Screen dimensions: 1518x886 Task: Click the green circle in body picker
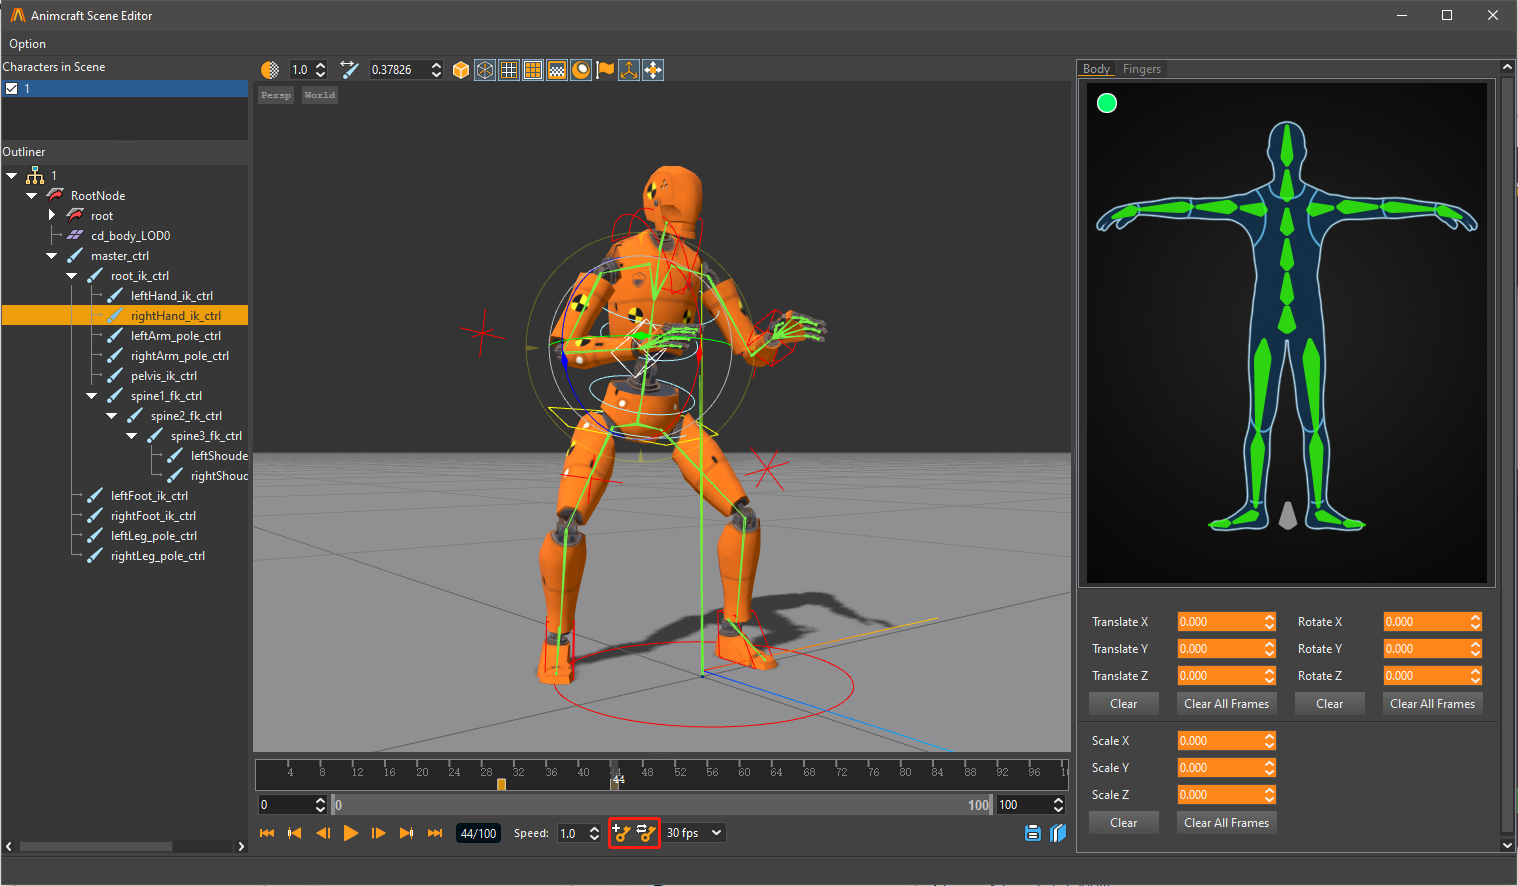click(x=1107, y=103)
